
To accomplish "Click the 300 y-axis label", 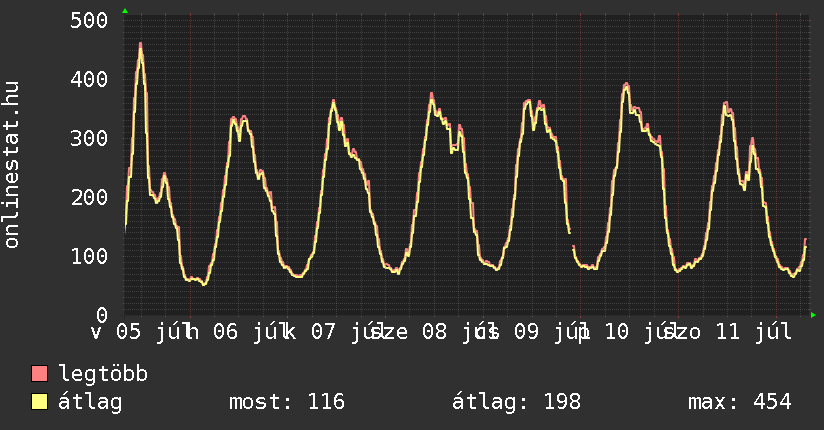I will (x=89, y=138).
